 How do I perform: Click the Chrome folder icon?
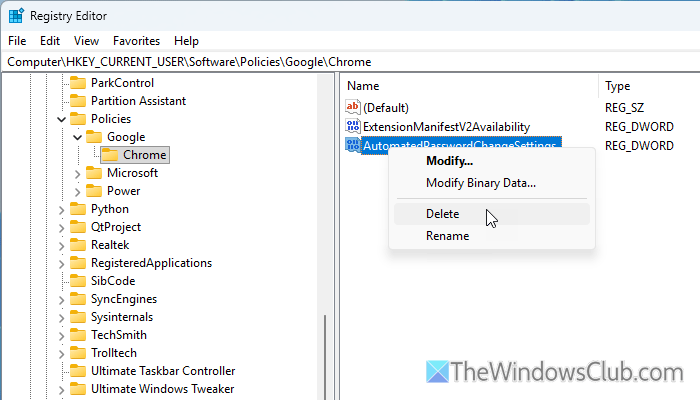(x=110, y=154)
